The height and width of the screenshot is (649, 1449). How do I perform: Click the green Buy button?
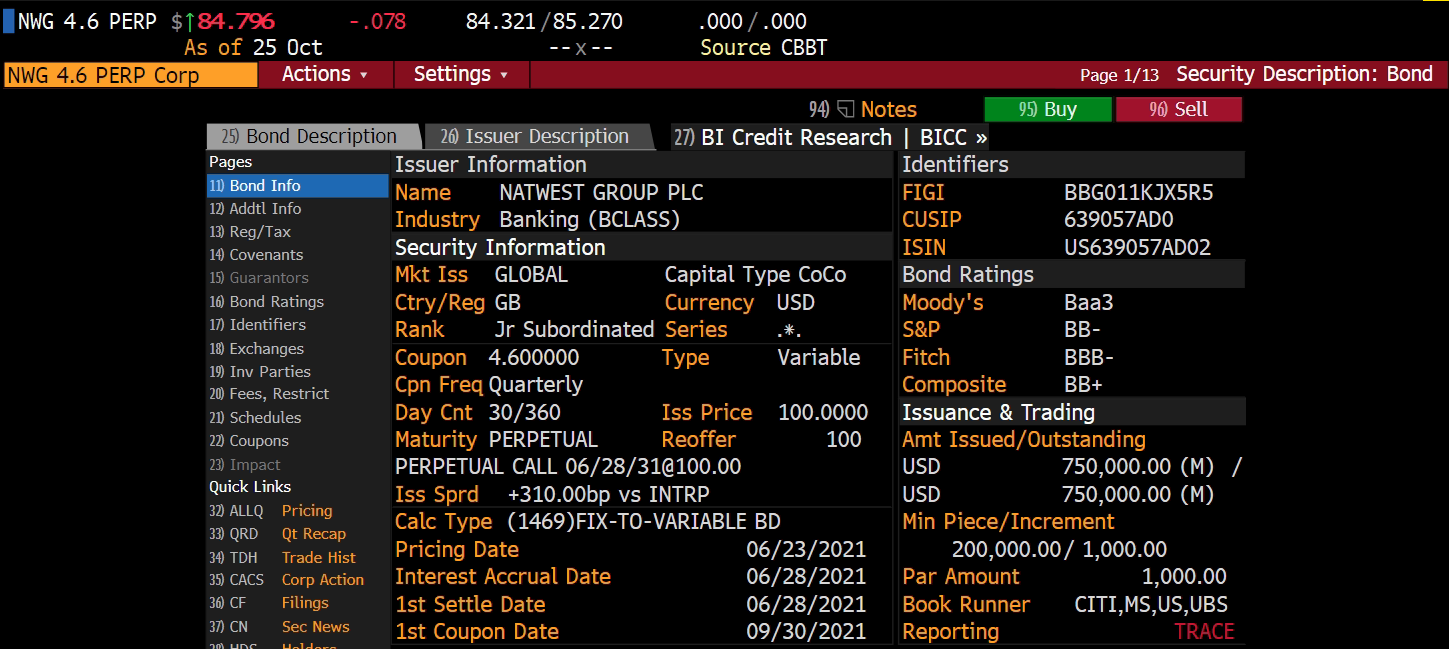pyautogui.click(x=1047, y=110)
